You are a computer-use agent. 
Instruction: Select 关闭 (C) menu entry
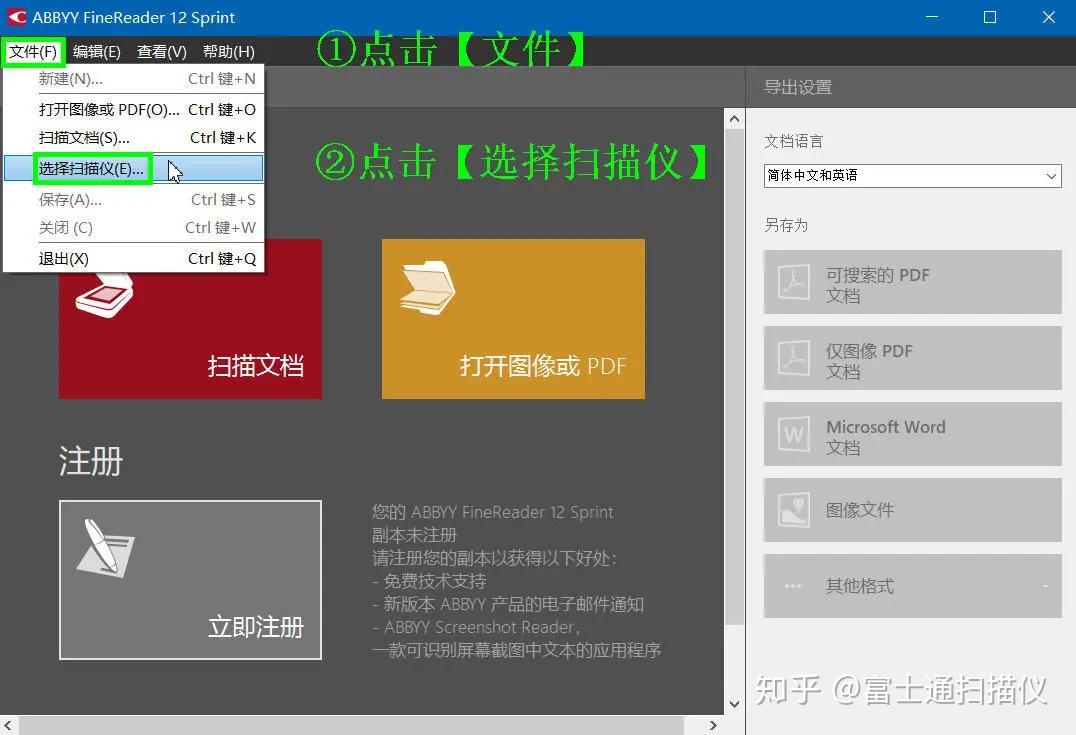point(134,227)
